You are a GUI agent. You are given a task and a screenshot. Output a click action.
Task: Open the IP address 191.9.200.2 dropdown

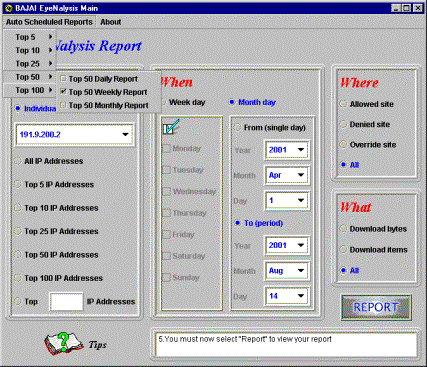point(125,135)
